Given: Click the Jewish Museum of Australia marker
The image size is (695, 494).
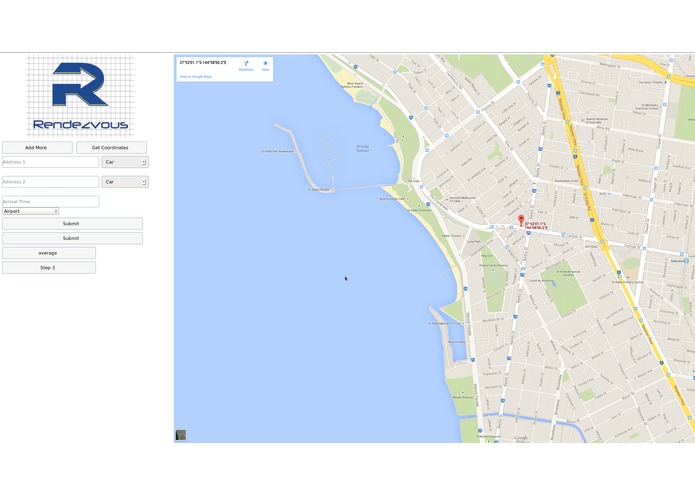Looking at the screenshot, I should 583,119.
